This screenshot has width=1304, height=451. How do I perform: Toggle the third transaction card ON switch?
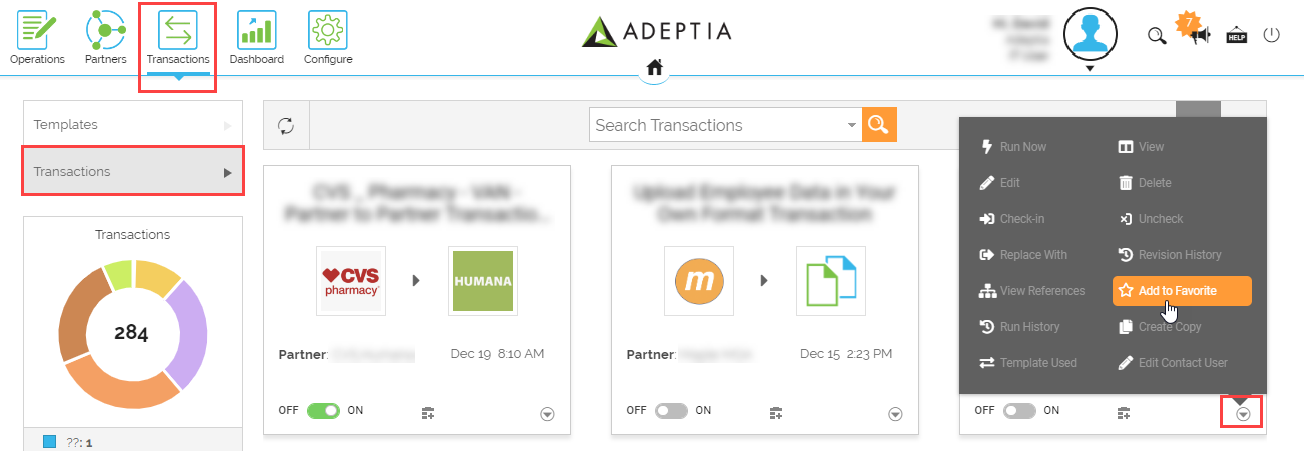[1019, 411]
